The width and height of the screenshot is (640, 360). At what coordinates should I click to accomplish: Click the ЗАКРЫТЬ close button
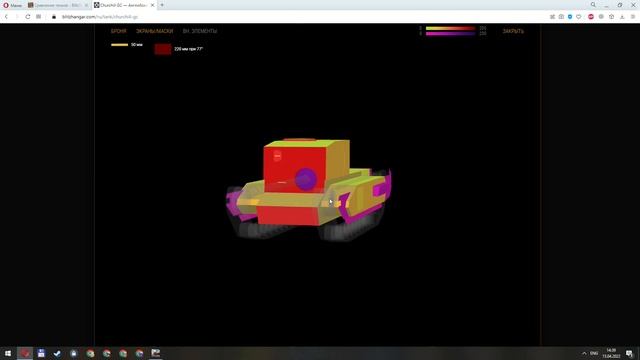coord(513,31)
